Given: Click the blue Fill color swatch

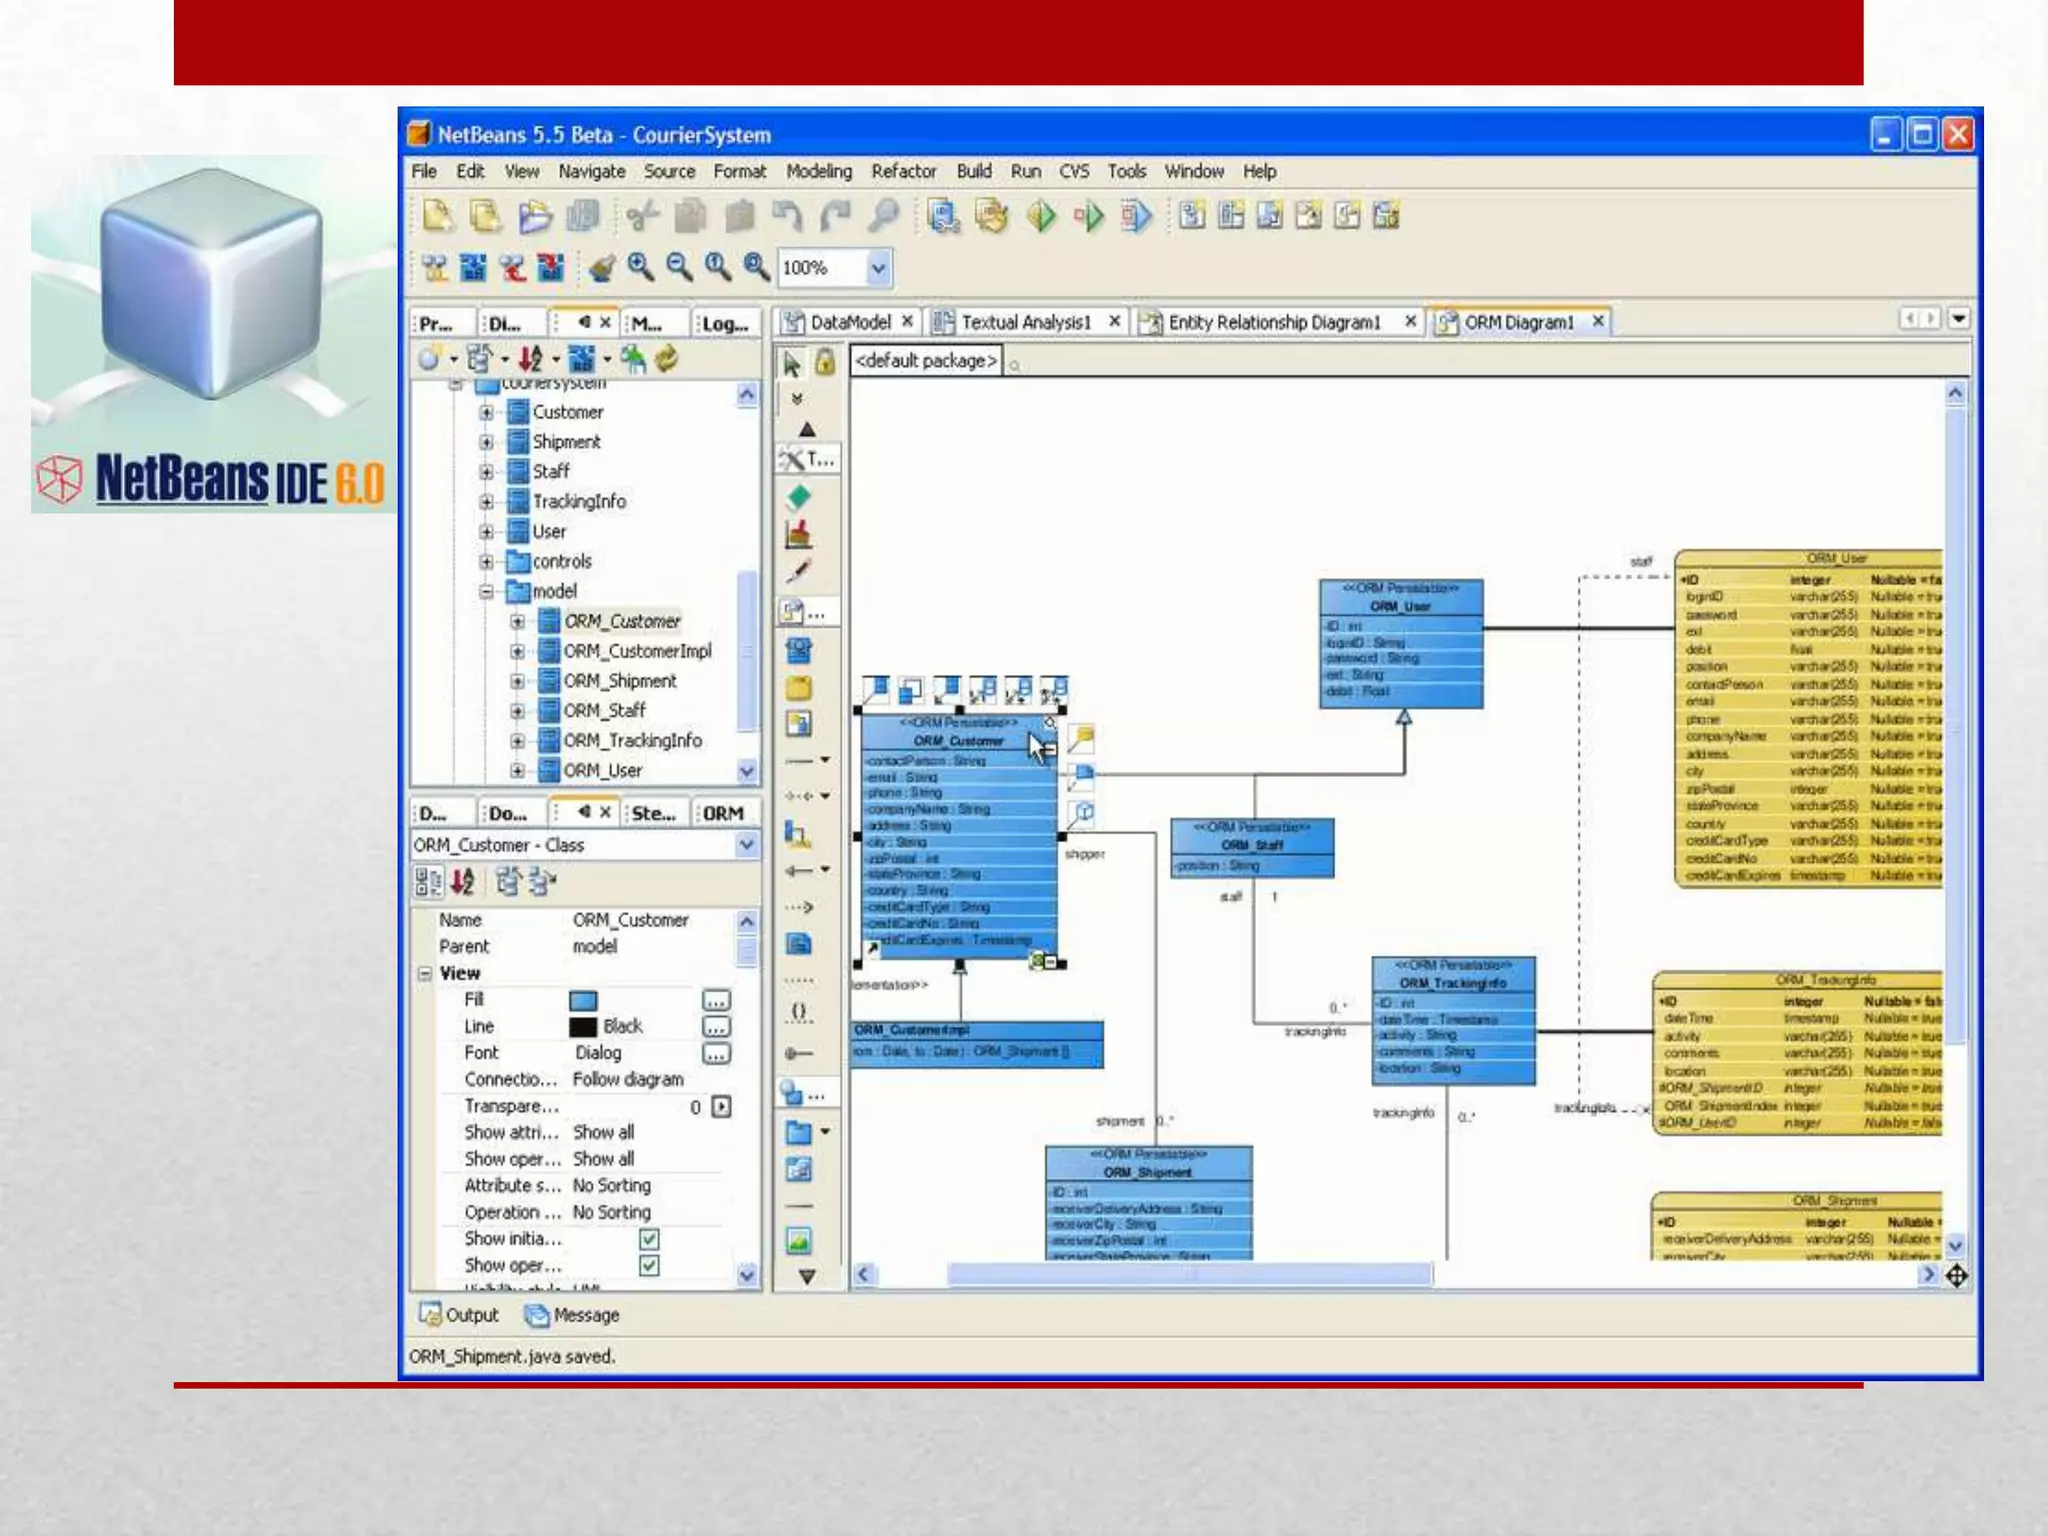Looking at the screenshot, I should 583,1000.
